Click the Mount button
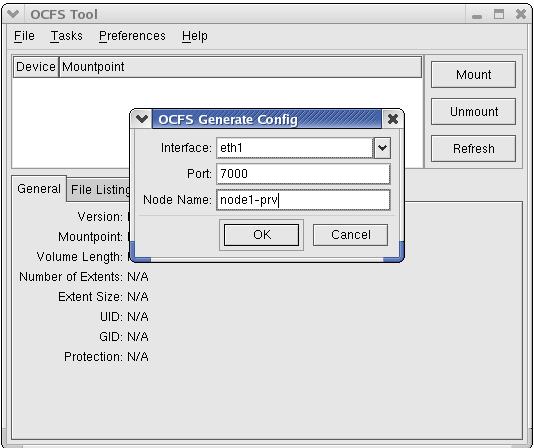The height and width of the screenshot is (448, 534). tap(473, 75)
